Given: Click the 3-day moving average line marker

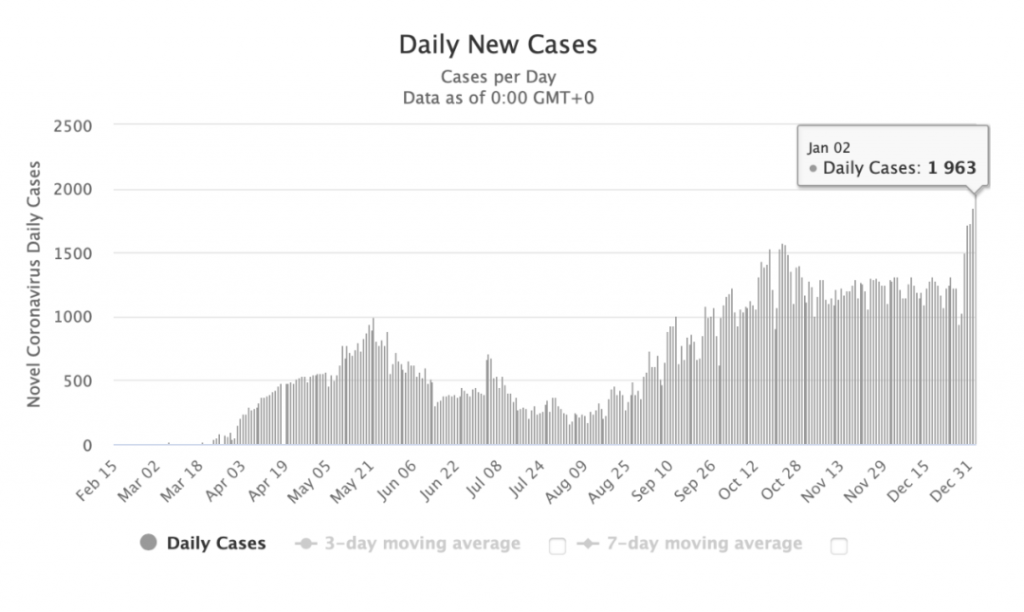Looking at the screenshot, I should [304, 544].
